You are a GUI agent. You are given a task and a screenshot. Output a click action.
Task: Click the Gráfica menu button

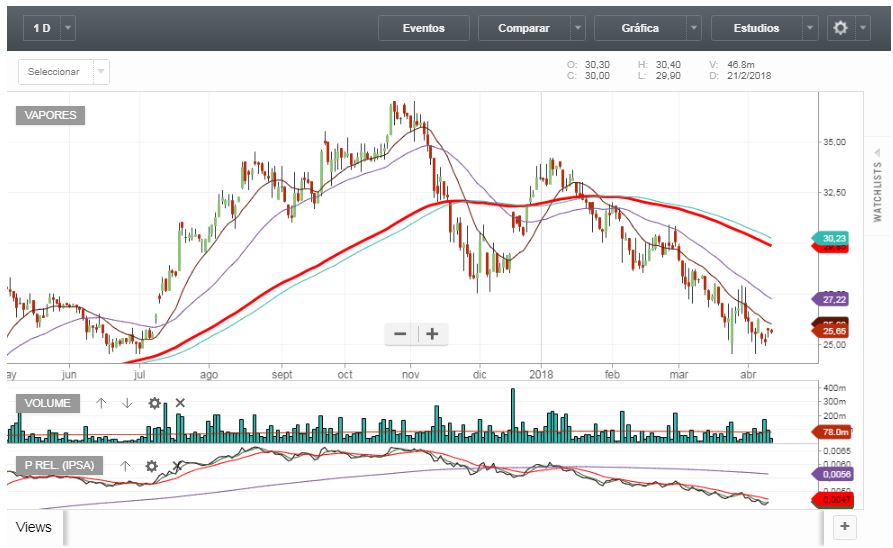pos(640,28)
